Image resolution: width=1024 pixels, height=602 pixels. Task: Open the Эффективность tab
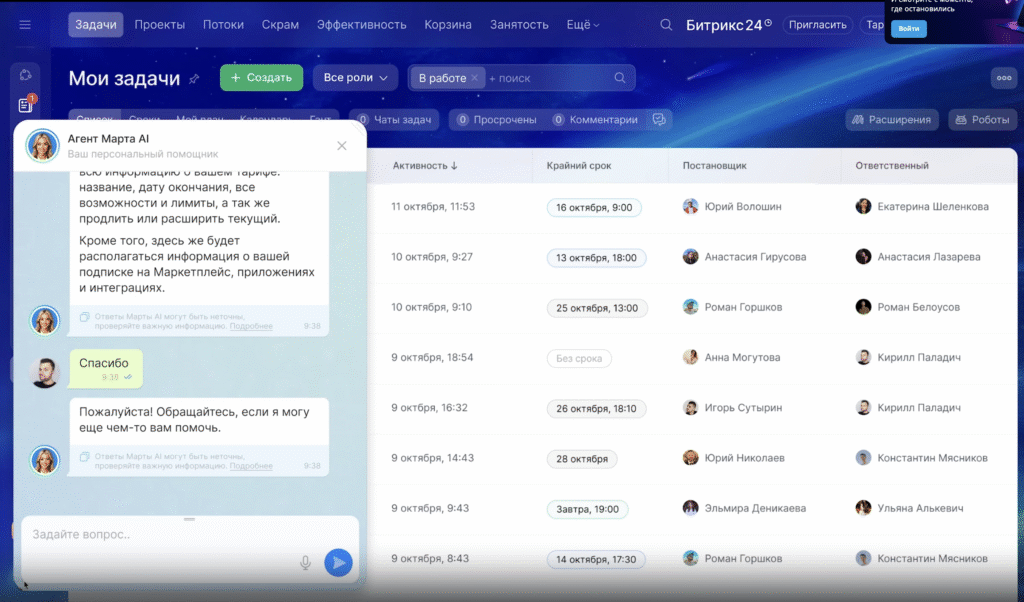(x=361, y=25)
